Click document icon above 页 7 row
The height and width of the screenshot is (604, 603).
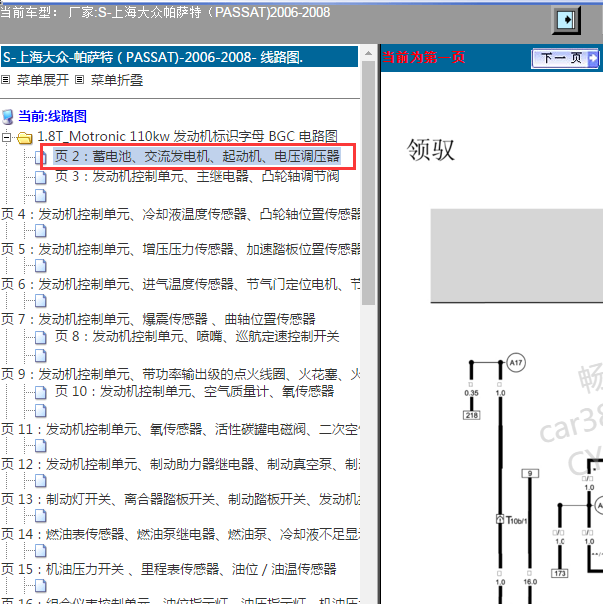pyautogui.click(x=40, y=301)
